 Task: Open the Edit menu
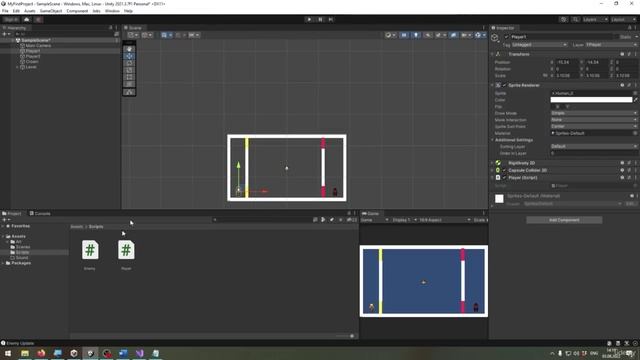pos(16,11)
